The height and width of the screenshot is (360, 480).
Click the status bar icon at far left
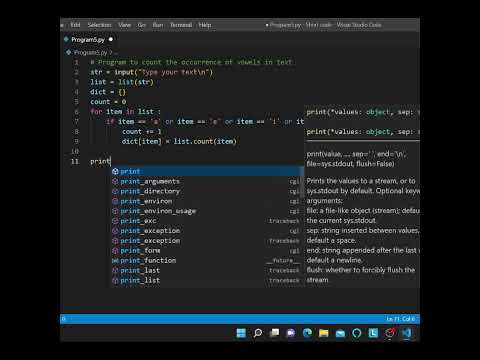[x=64, y=319]
